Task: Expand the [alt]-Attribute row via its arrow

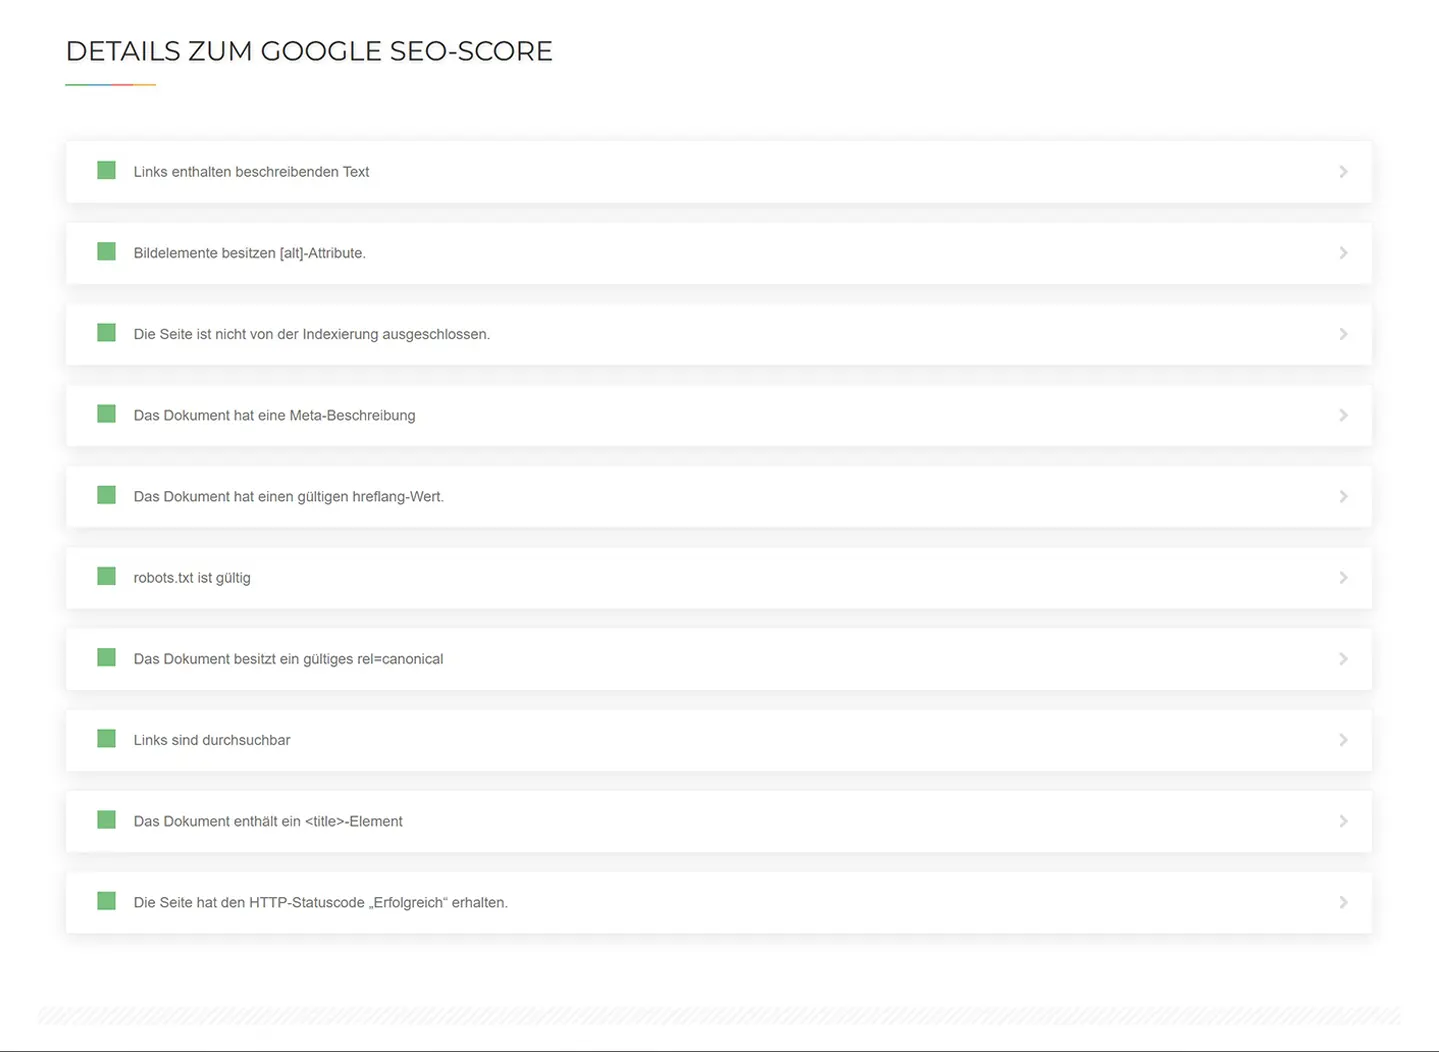Action: point(1343,253)
